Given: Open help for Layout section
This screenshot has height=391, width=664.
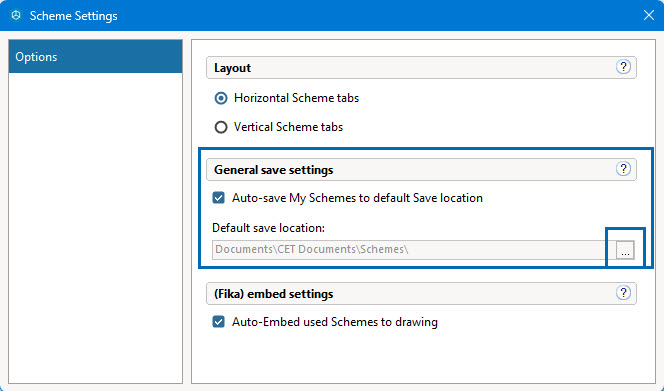Looking at the screenshot, I should click(623, 67).
